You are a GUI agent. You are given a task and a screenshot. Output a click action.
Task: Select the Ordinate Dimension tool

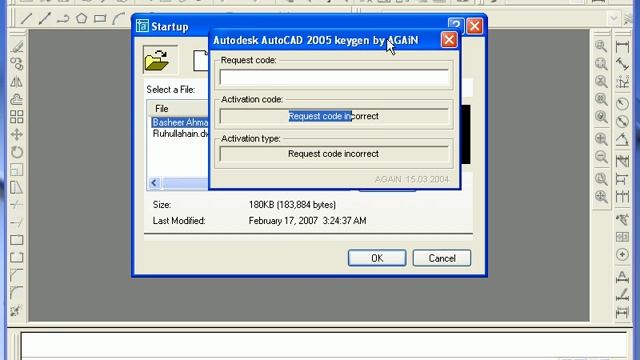coord(622,82)
